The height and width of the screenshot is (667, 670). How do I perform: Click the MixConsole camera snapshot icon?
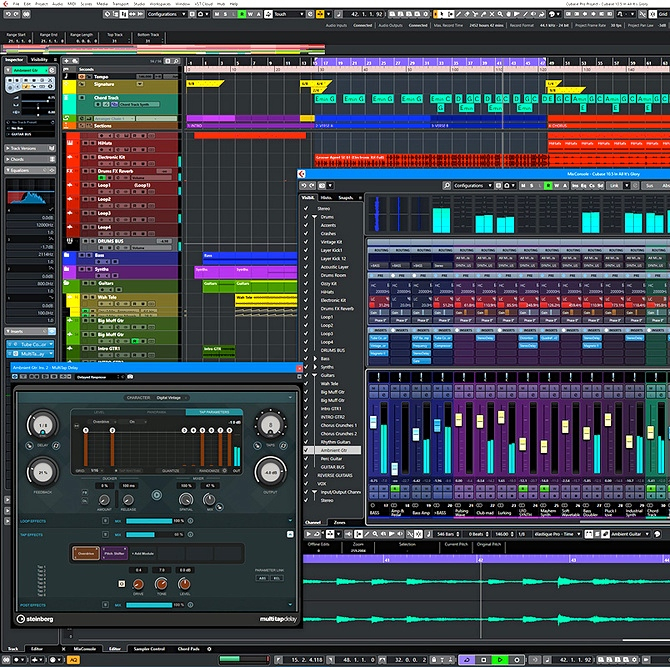pyautogui.click(x=322, y=185)
